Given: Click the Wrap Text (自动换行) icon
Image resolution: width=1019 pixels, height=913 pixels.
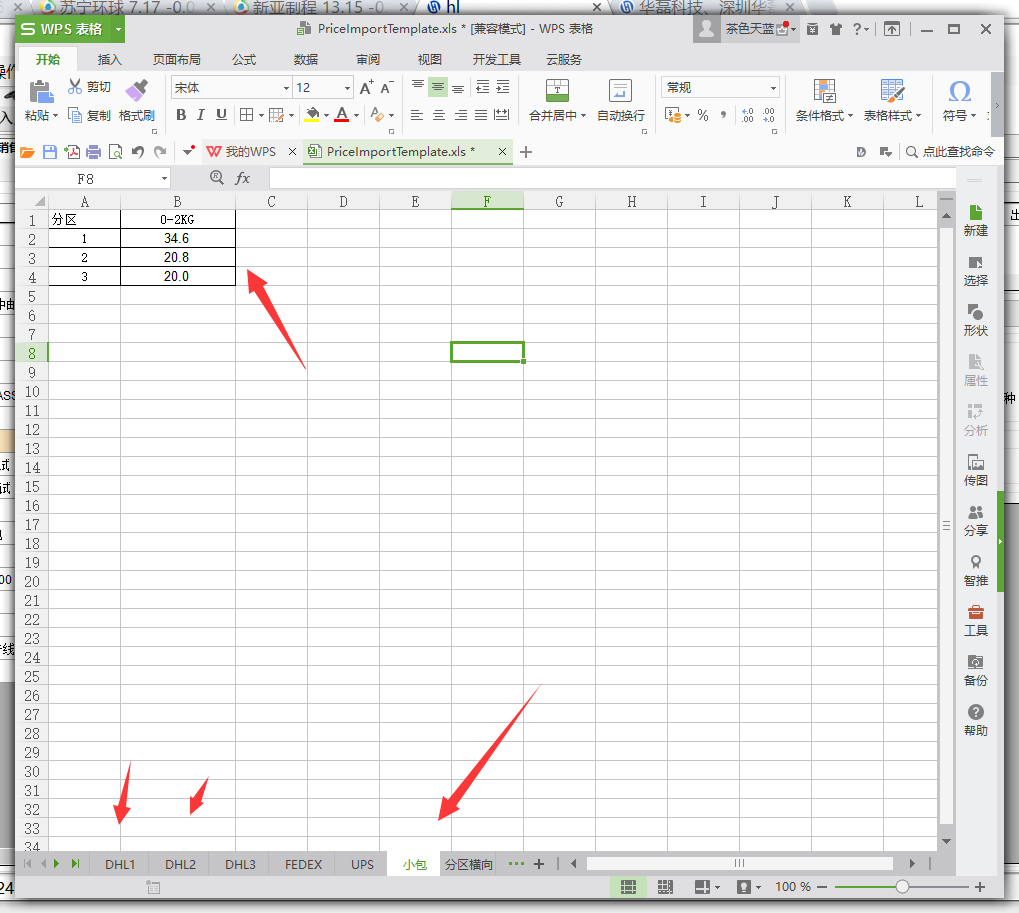Looking at the screenshot, I should coord(620,91).
